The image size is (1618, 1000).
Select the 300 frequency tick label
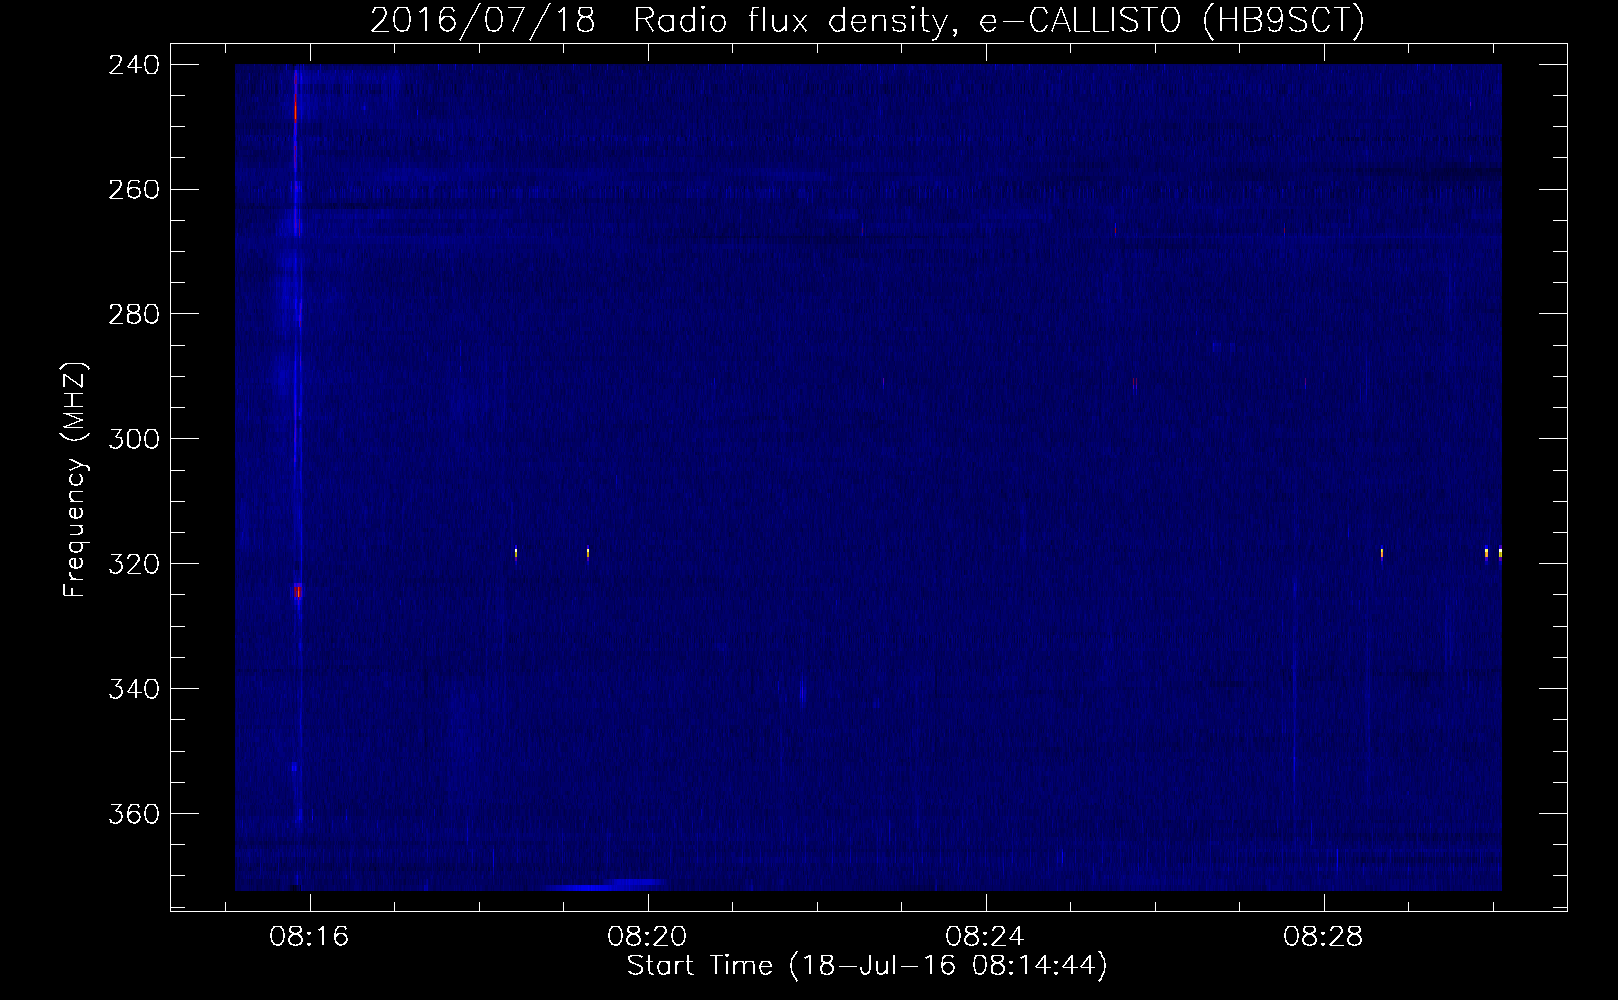coord(134,440)
